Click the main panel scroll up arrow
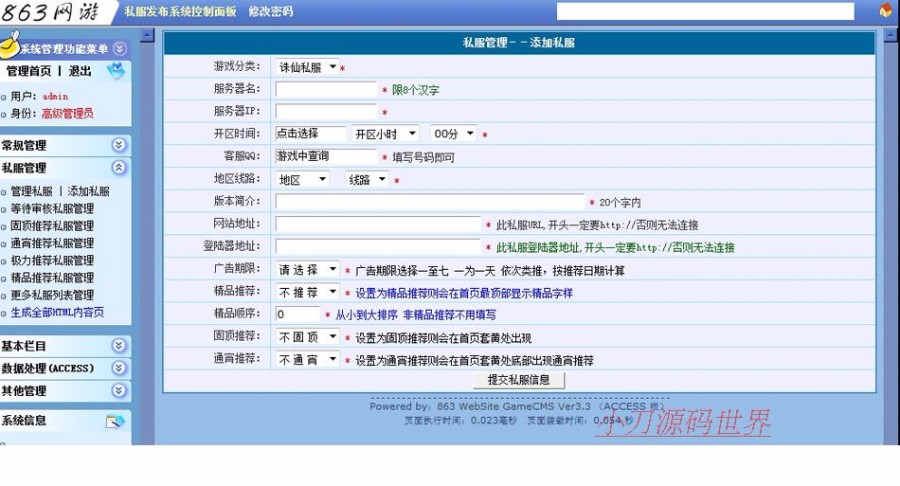This screenshot has height=486, width=900. (891, 36)
